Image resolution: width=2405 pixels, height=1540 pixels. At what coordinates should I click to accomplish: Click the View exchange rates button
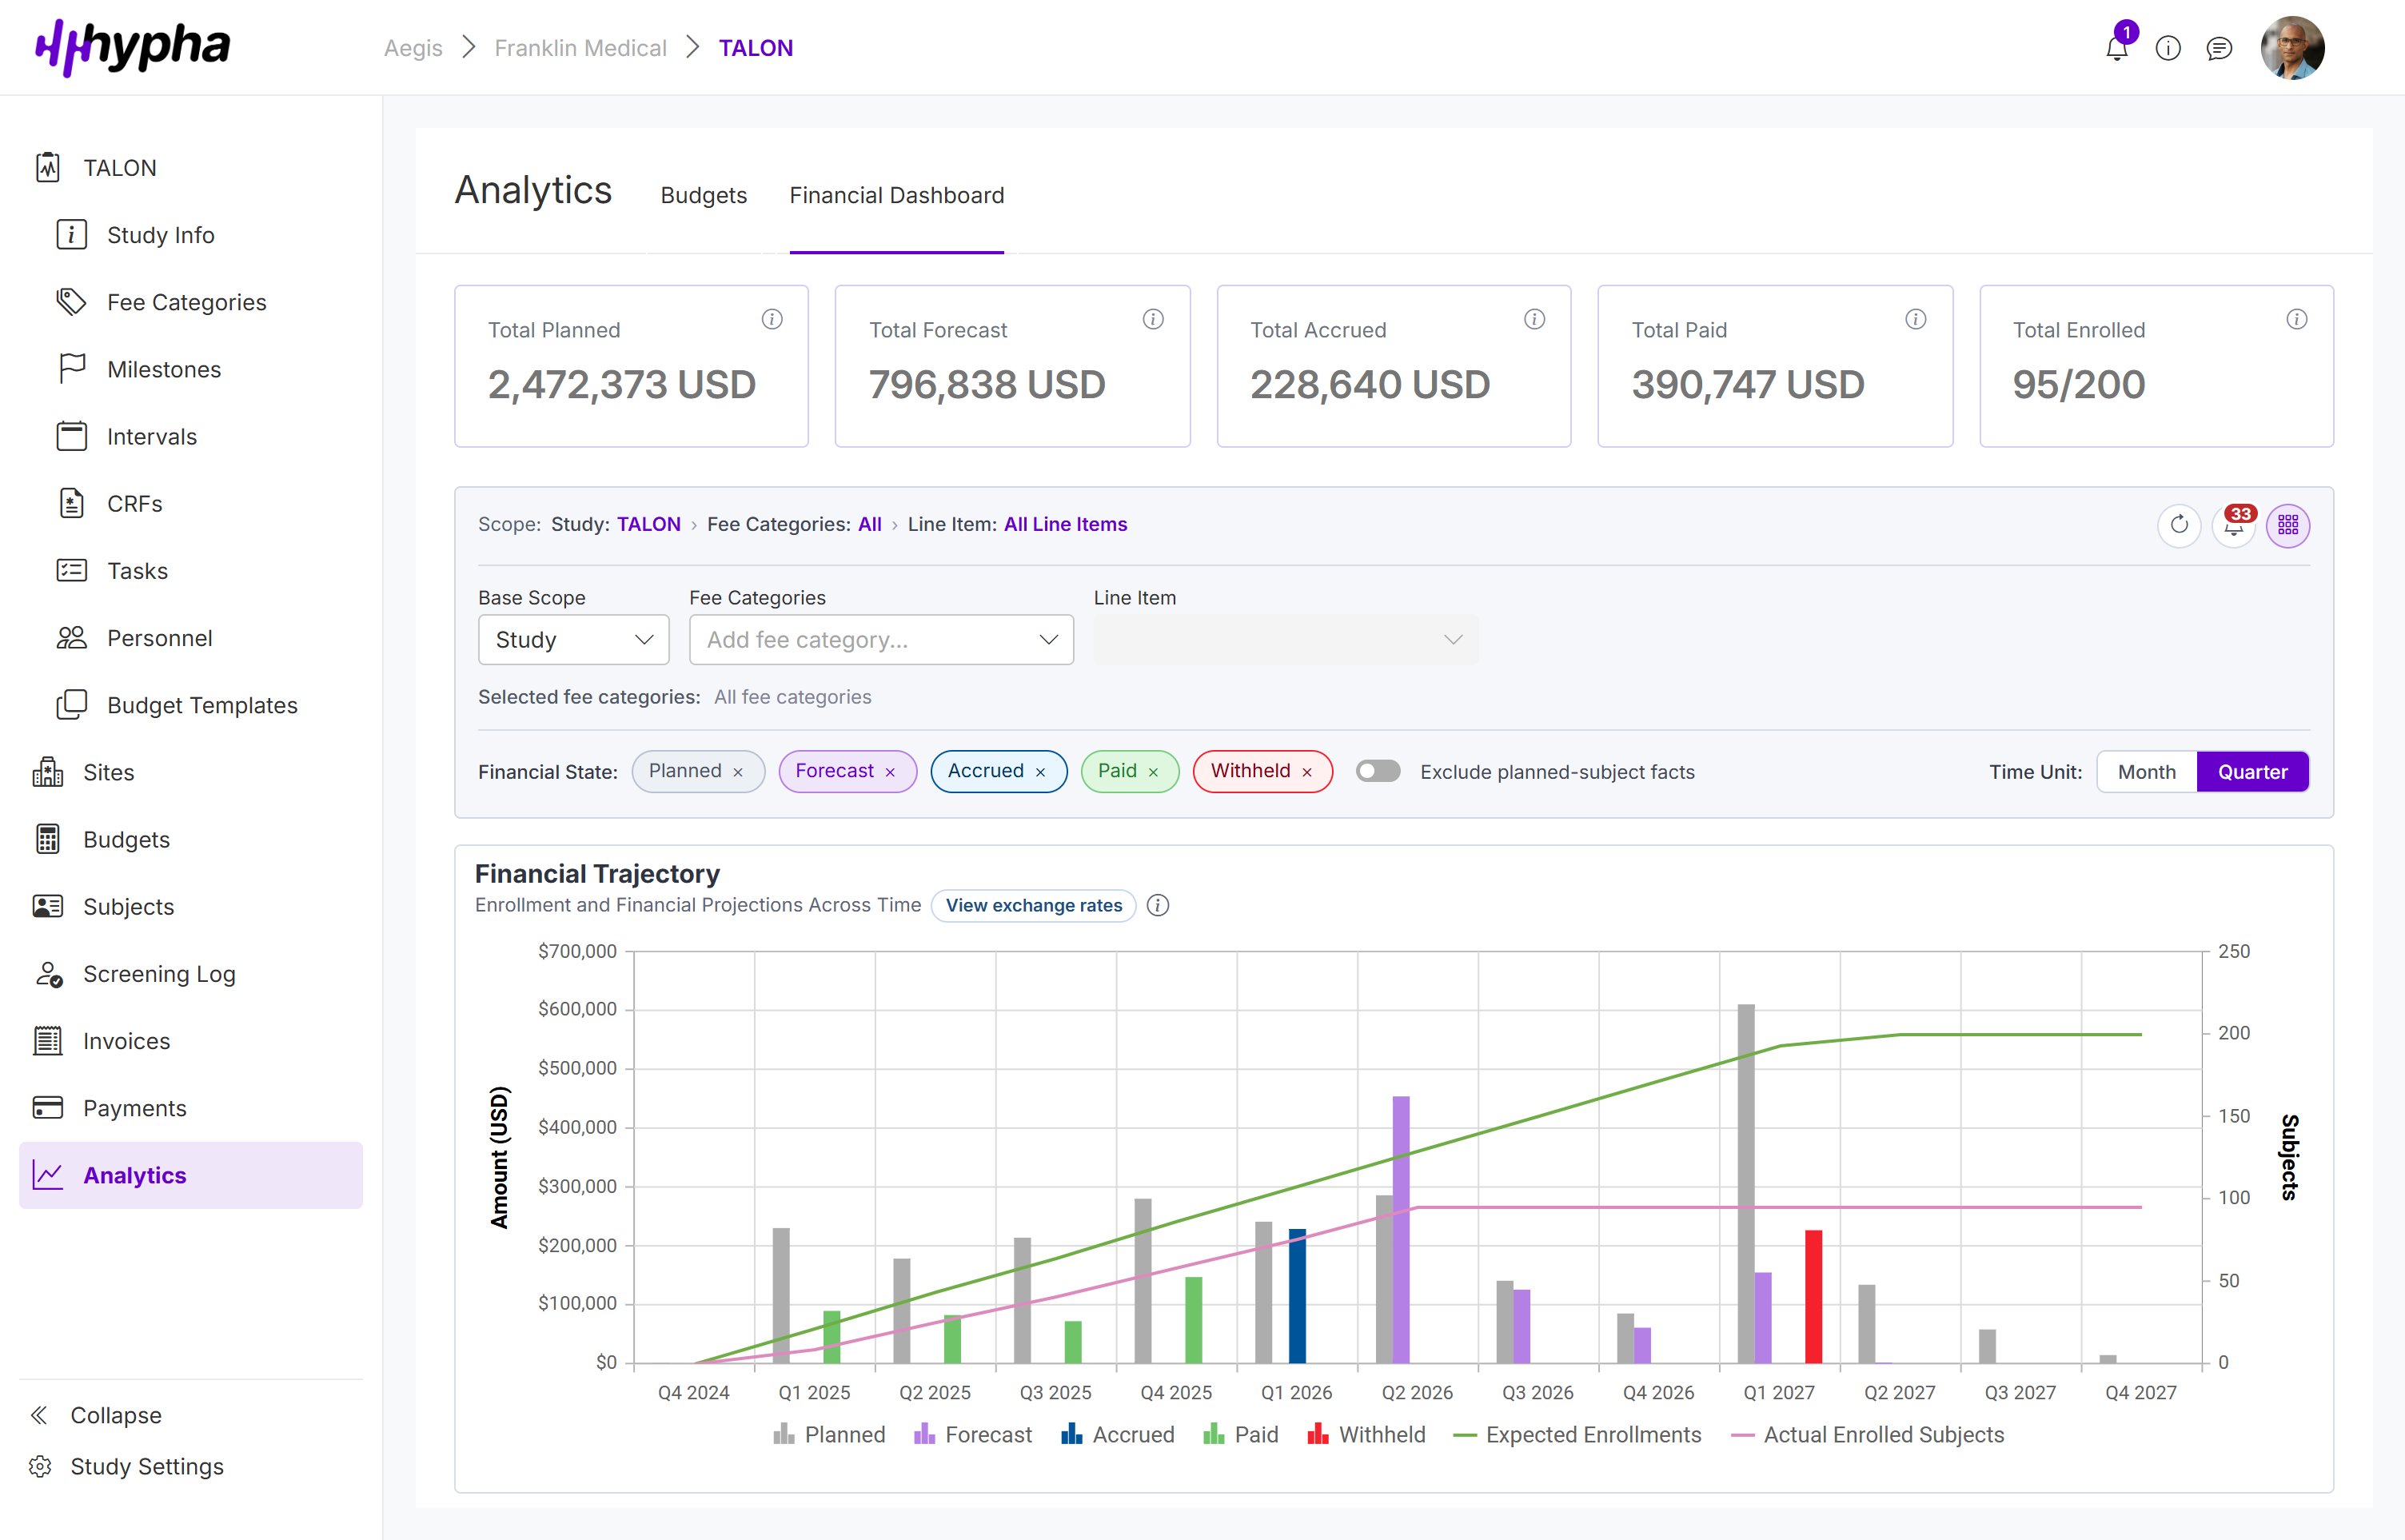1034,905
